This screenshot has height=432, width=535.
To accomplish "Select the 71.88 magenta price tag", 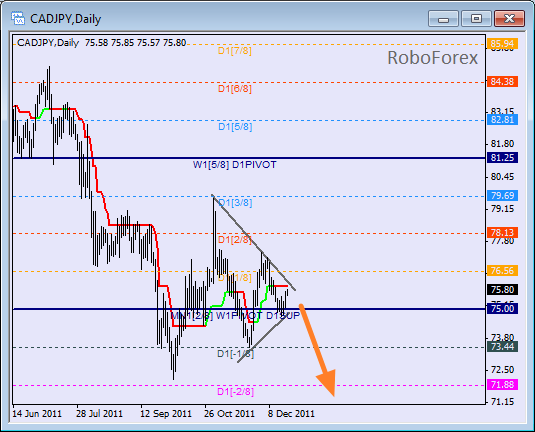I will click(x=503, y=385).
